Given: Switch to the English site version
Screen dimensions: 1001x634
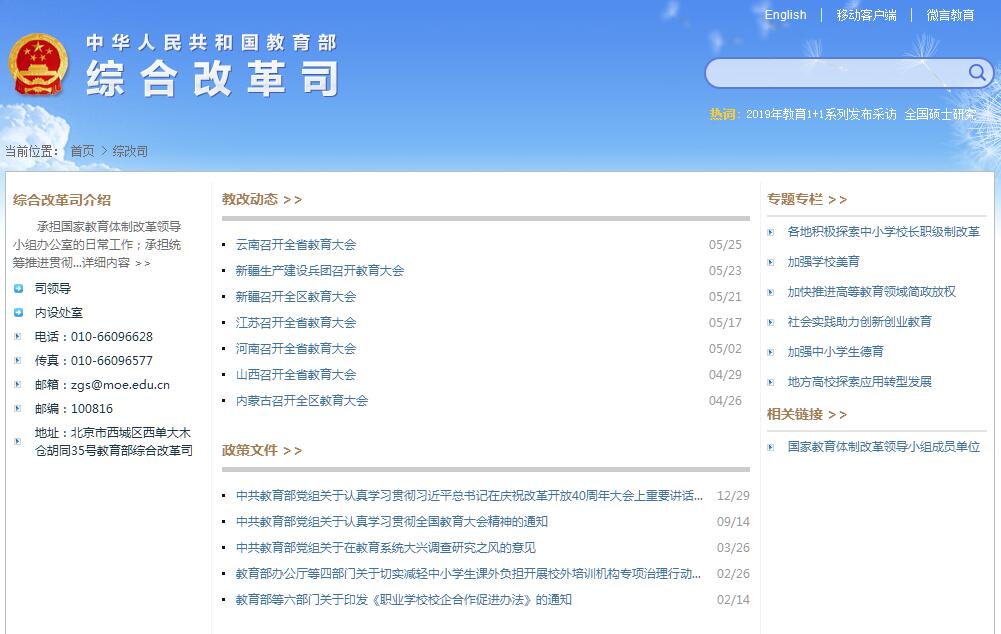Looking at the screenshot, I should [x=785, y=15].
